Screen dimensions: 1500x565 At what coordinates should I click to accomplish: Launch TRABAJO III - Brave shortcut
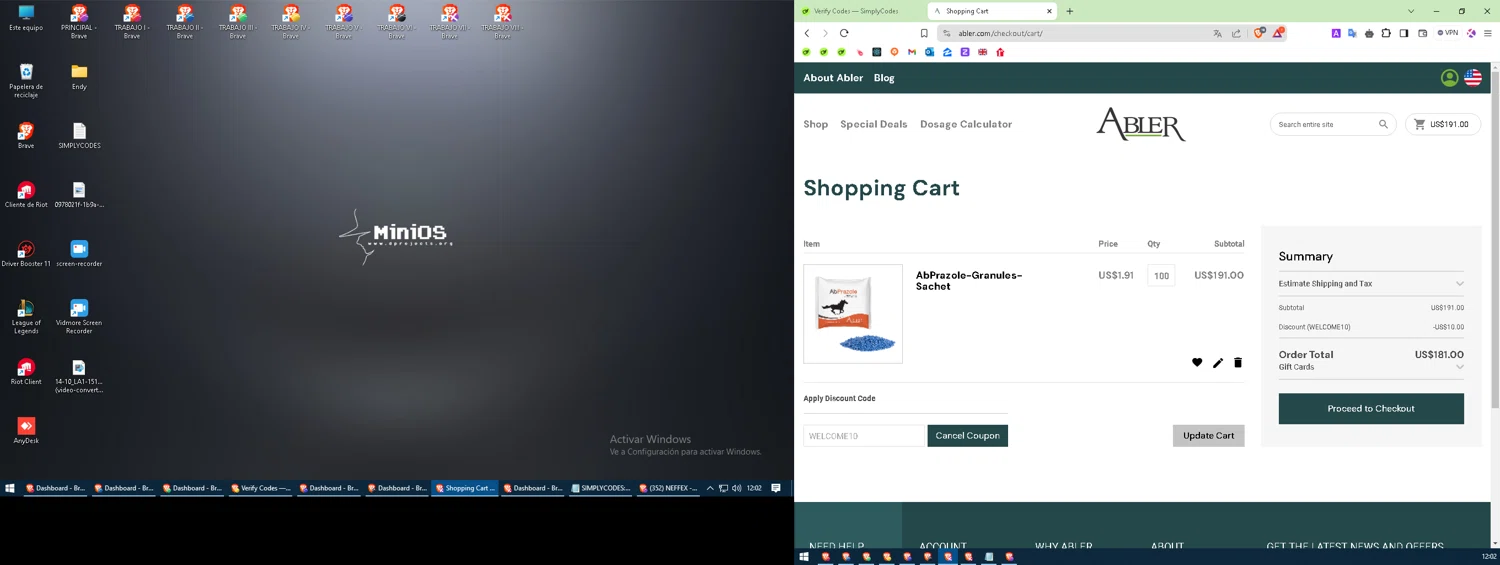pos(237,22)
